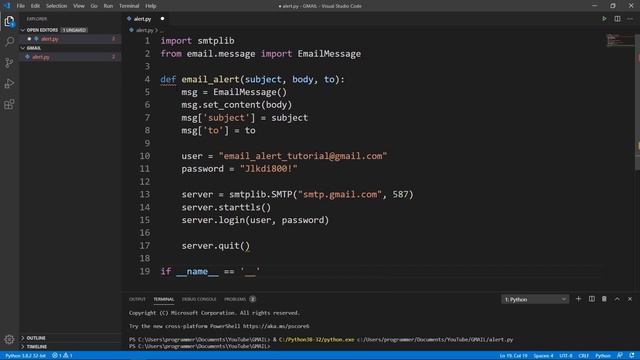Open errors and warnings count in status bar

62,356
